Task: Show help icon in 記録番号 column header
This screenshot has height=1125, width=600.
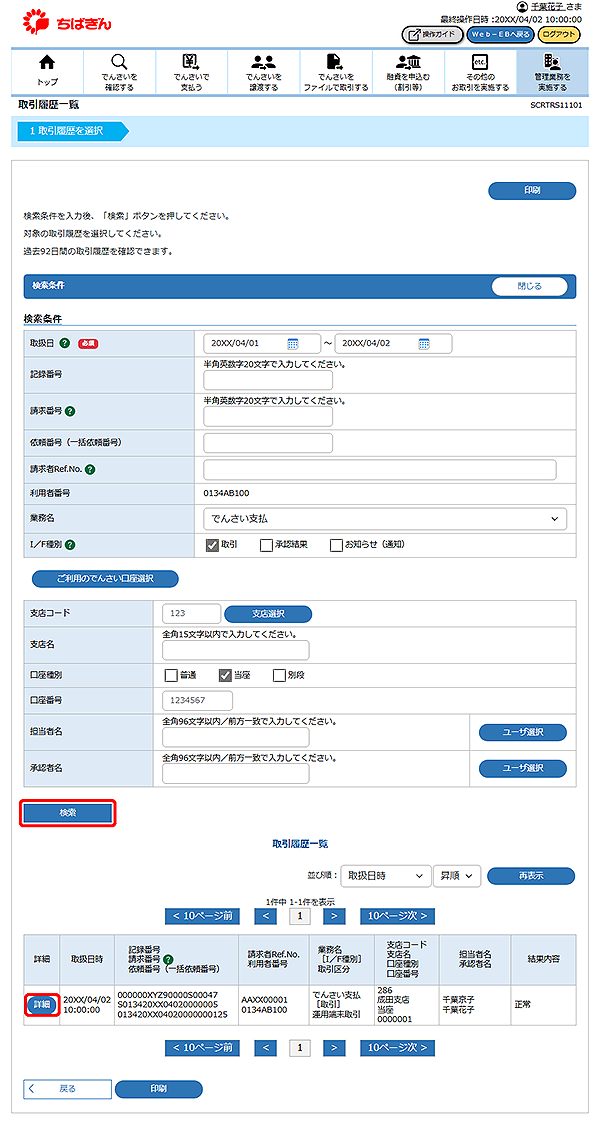Action: 168,959
